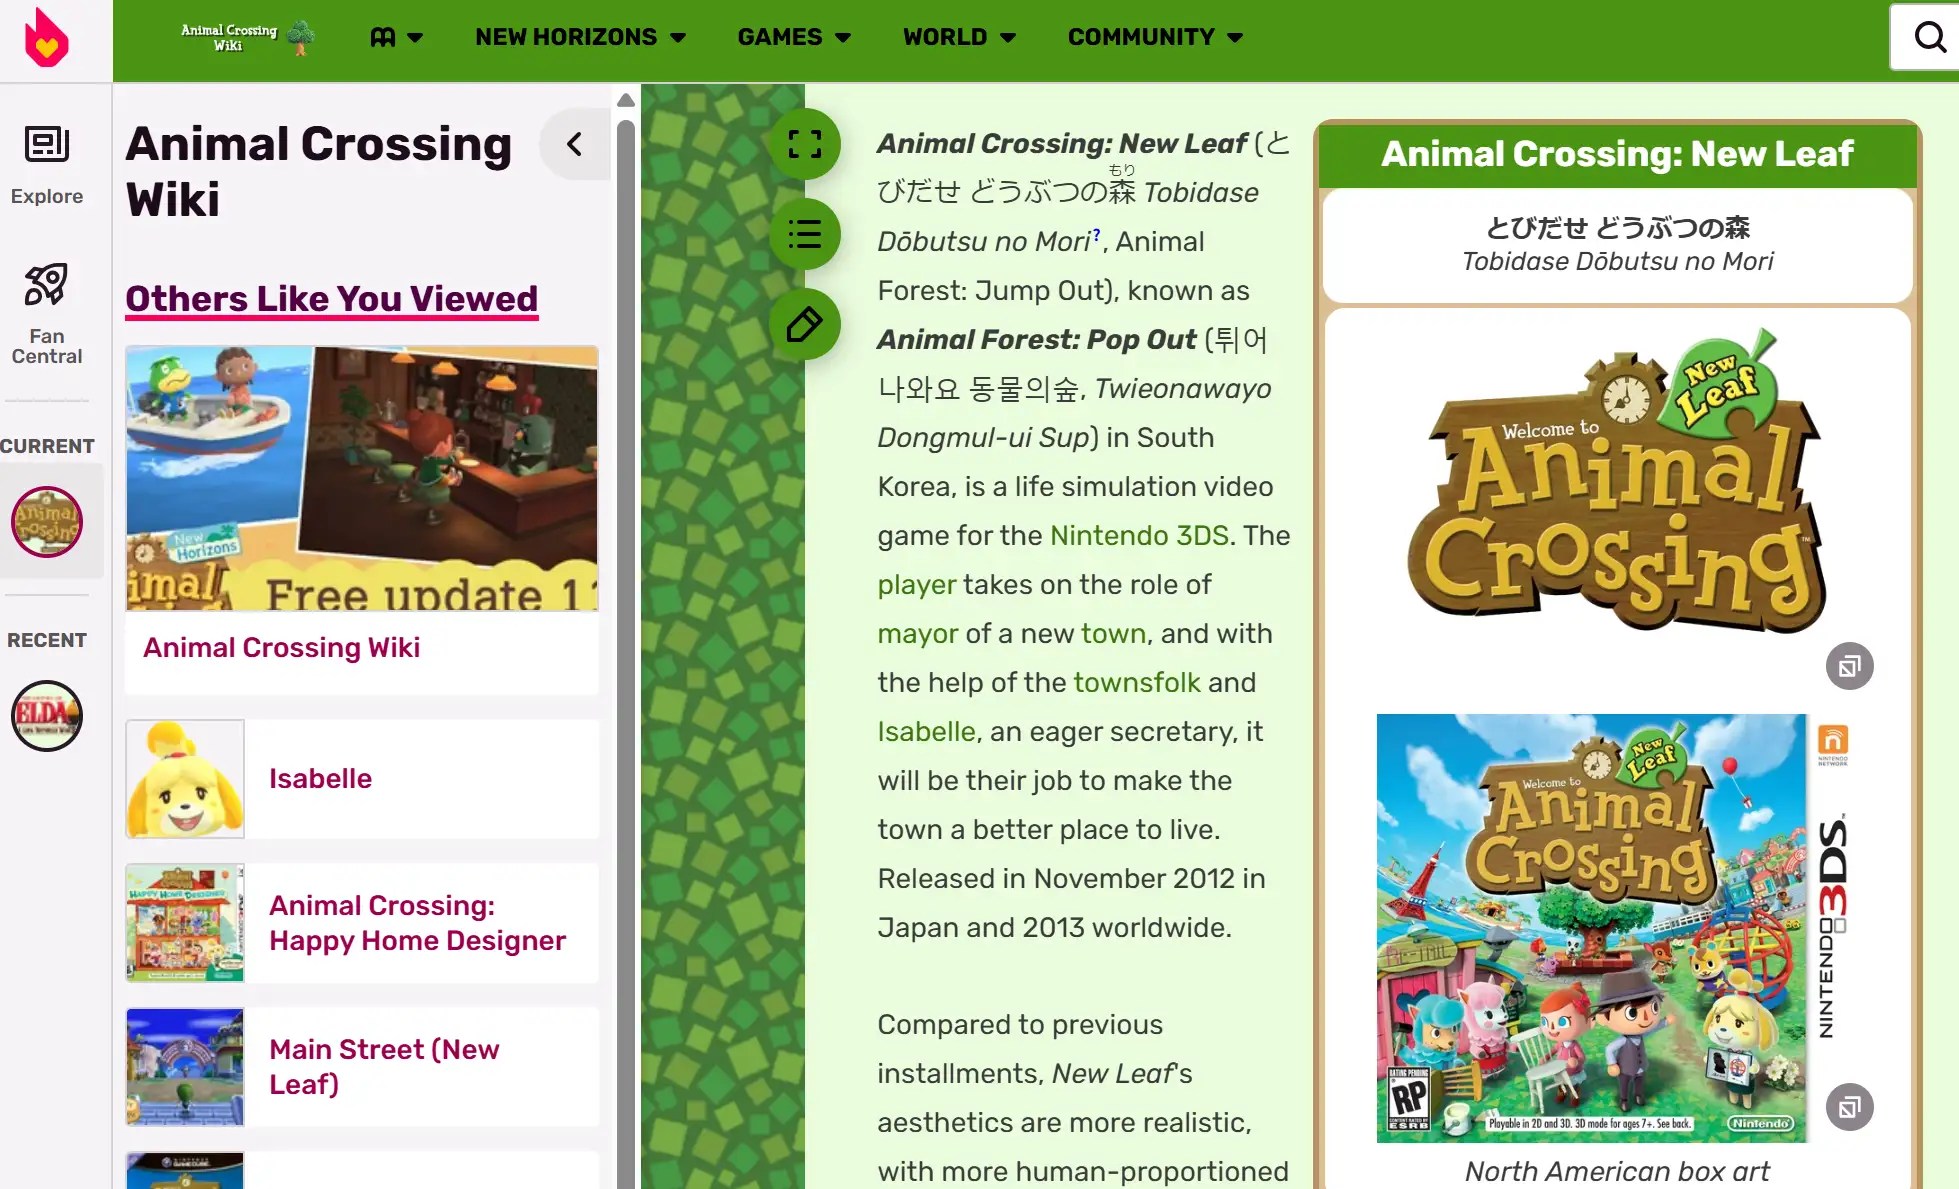Expand the GAMES dropdown arrow
The image size is (1959, 1189).
(843, 38)
